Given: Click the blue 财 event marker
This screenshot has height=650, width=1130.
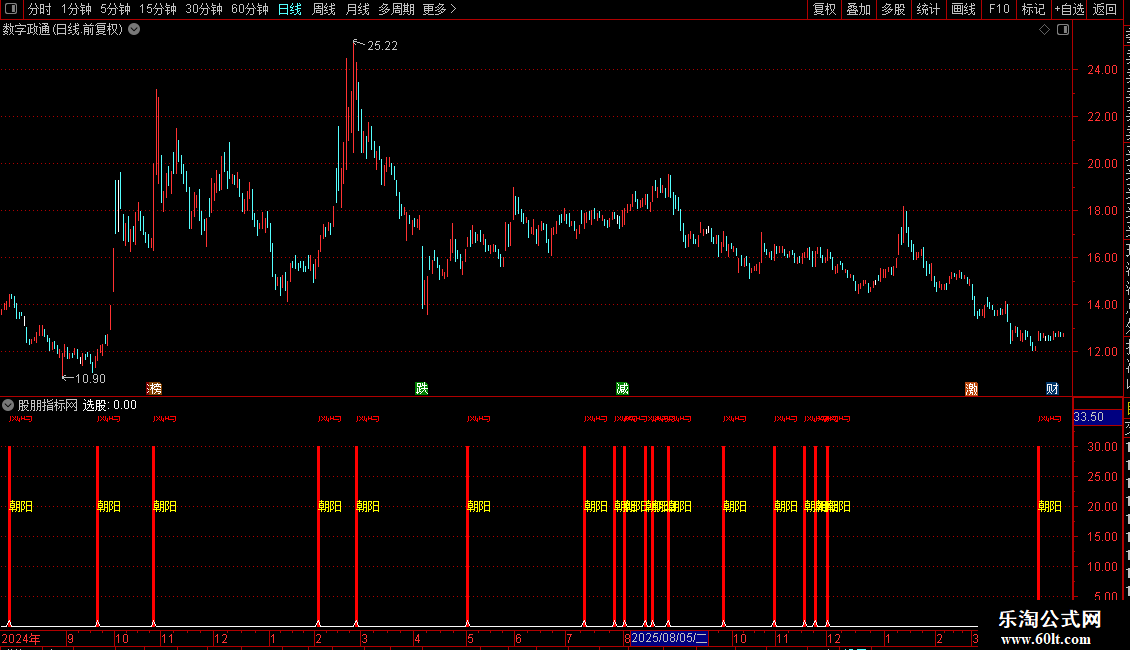Looking at the screenshot, I should (x=1052, y=389).
